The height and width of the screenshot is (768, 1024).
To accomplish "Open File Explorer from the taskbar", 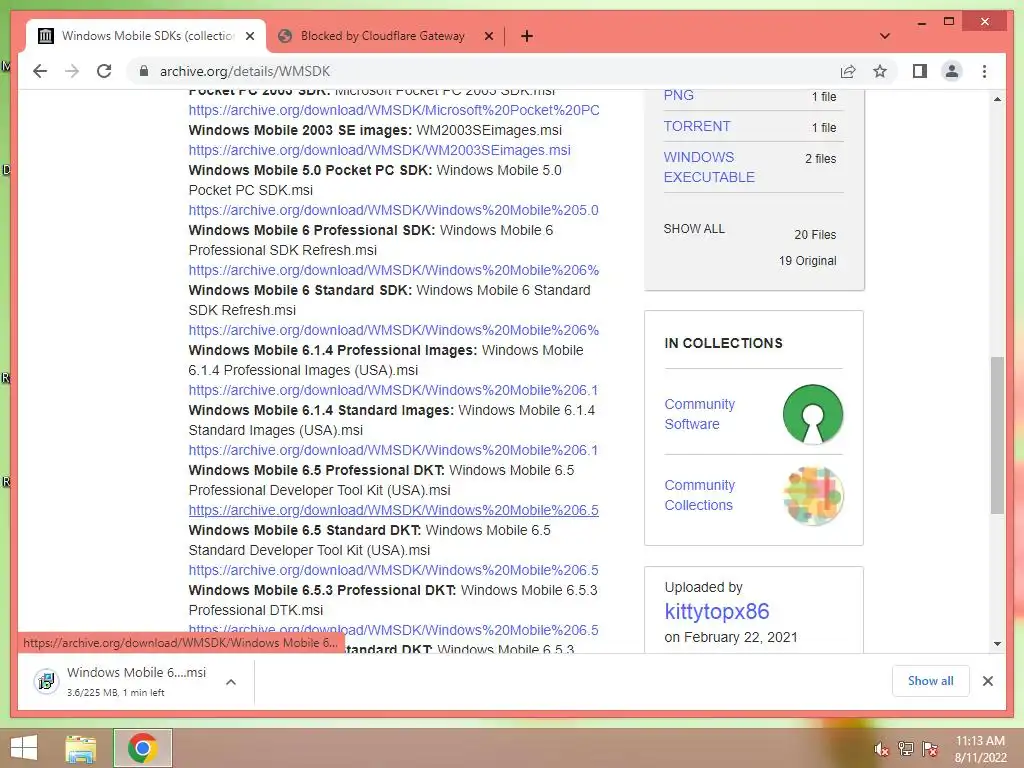I will point(81,748).
